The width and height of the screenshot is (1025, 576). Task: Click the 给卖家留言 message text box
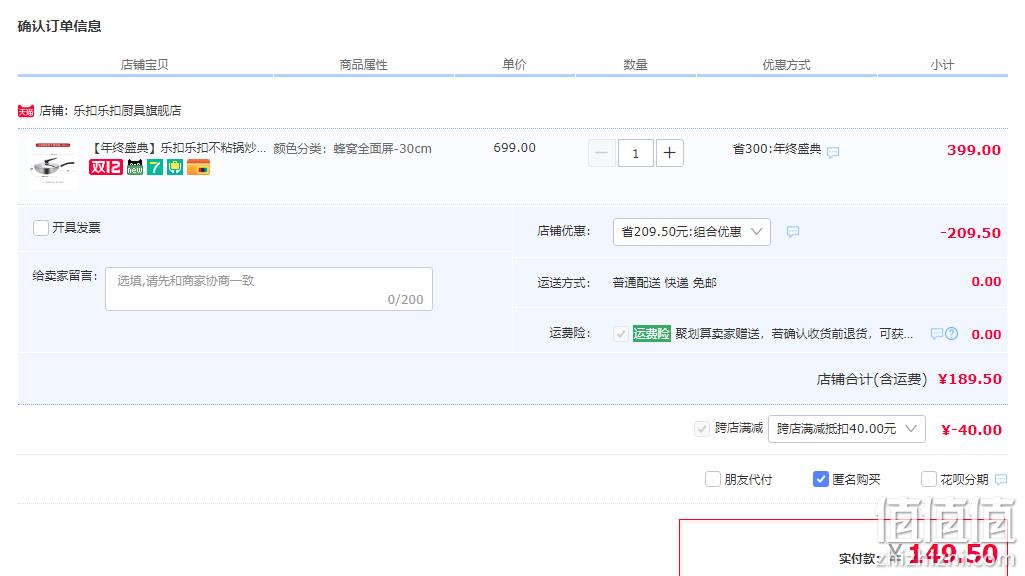(269, 289)
